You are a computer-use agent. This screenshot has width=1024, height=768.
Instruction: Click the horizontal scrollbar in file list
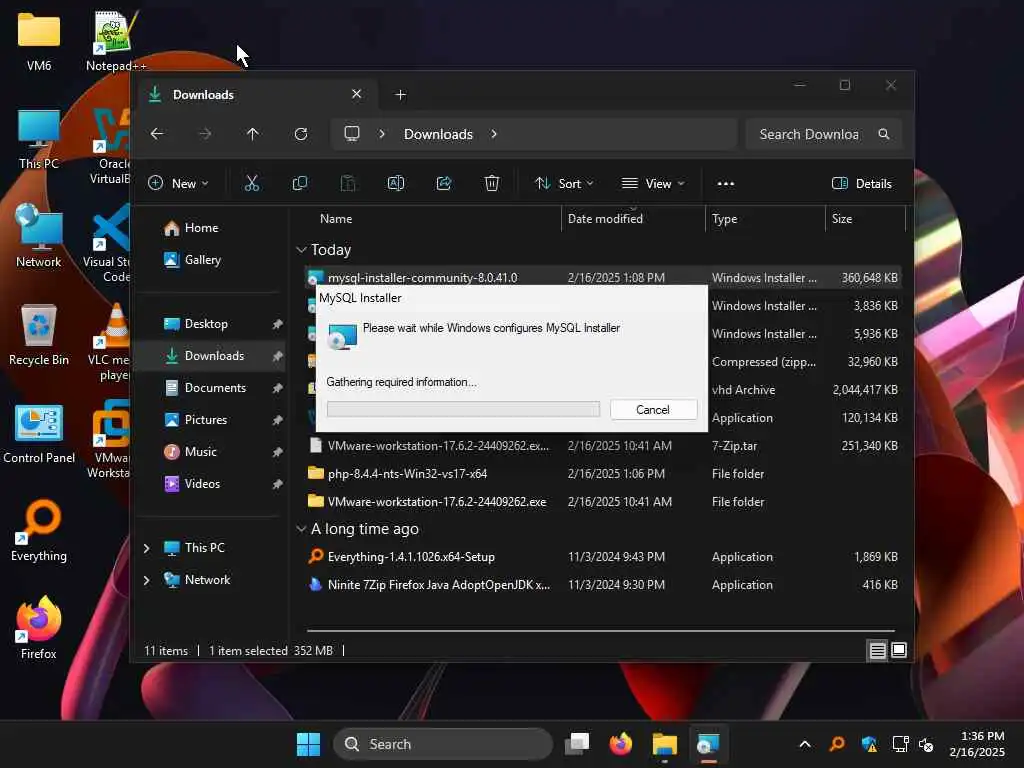click(x=601, y=631)
